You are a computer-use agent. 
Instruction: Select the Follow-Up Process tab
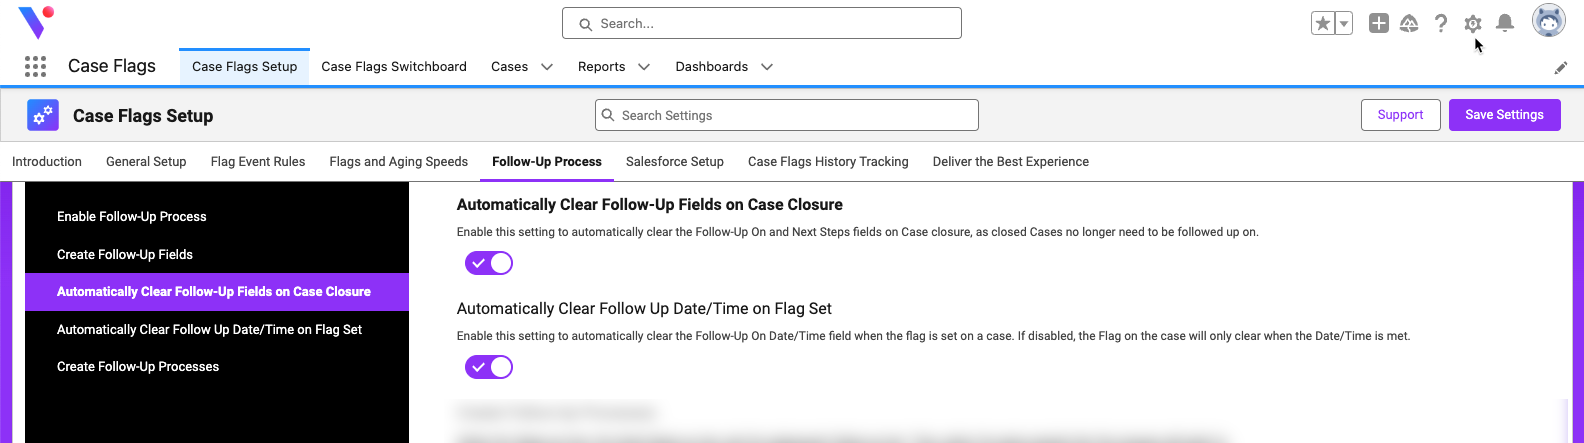click(547, 162)
